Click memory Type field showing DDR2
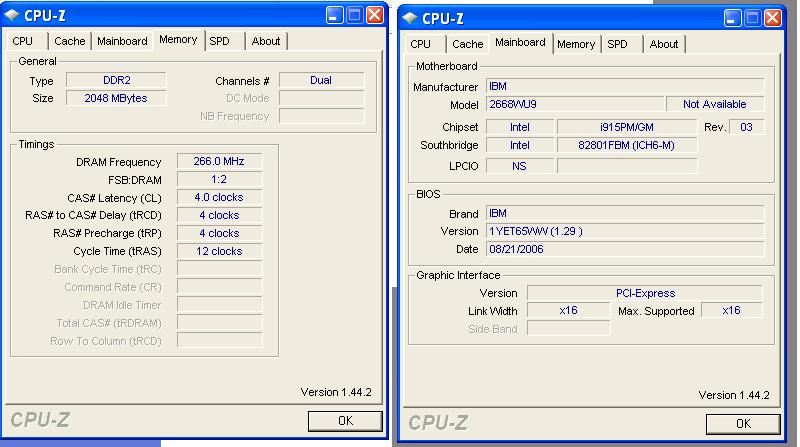 point(116,80)
